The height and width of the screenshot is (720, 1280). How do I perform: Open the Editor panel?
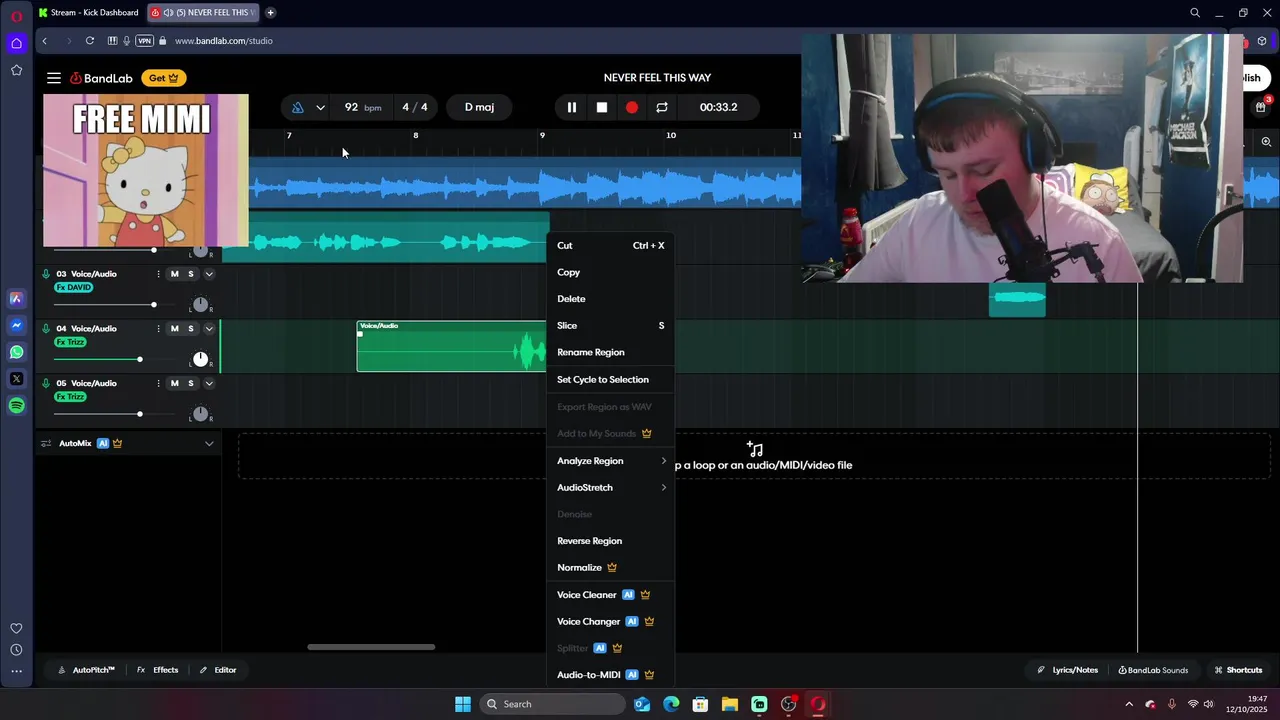pos(218,670)
